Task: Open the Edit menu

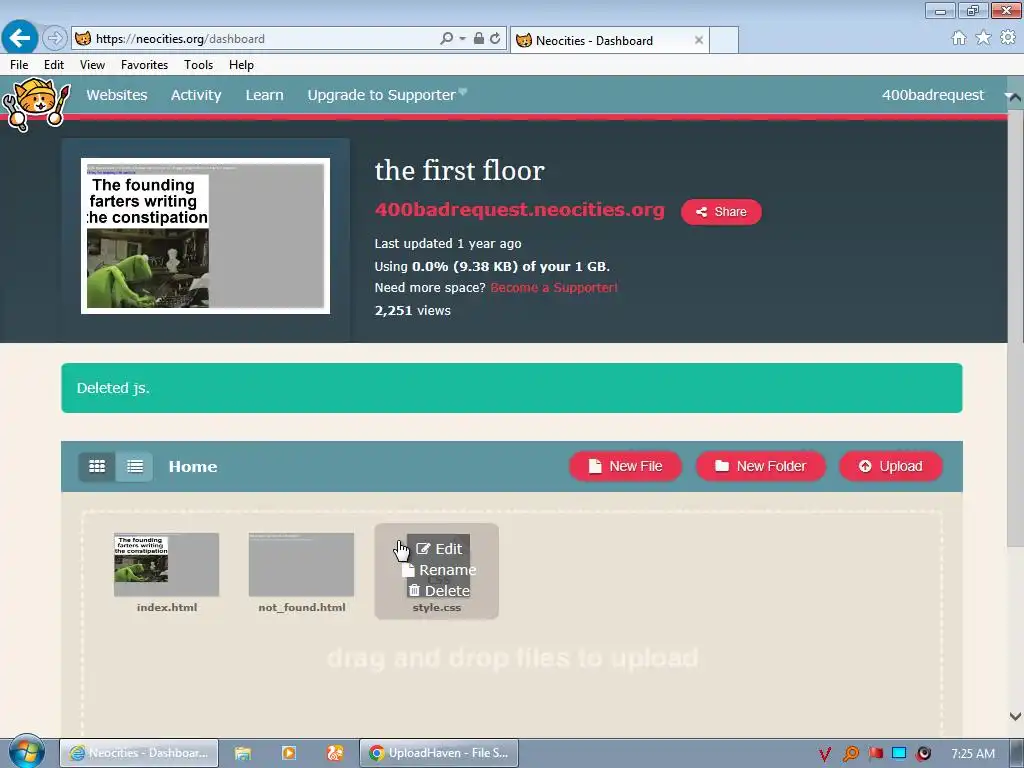Action: [x=54, y=65]
